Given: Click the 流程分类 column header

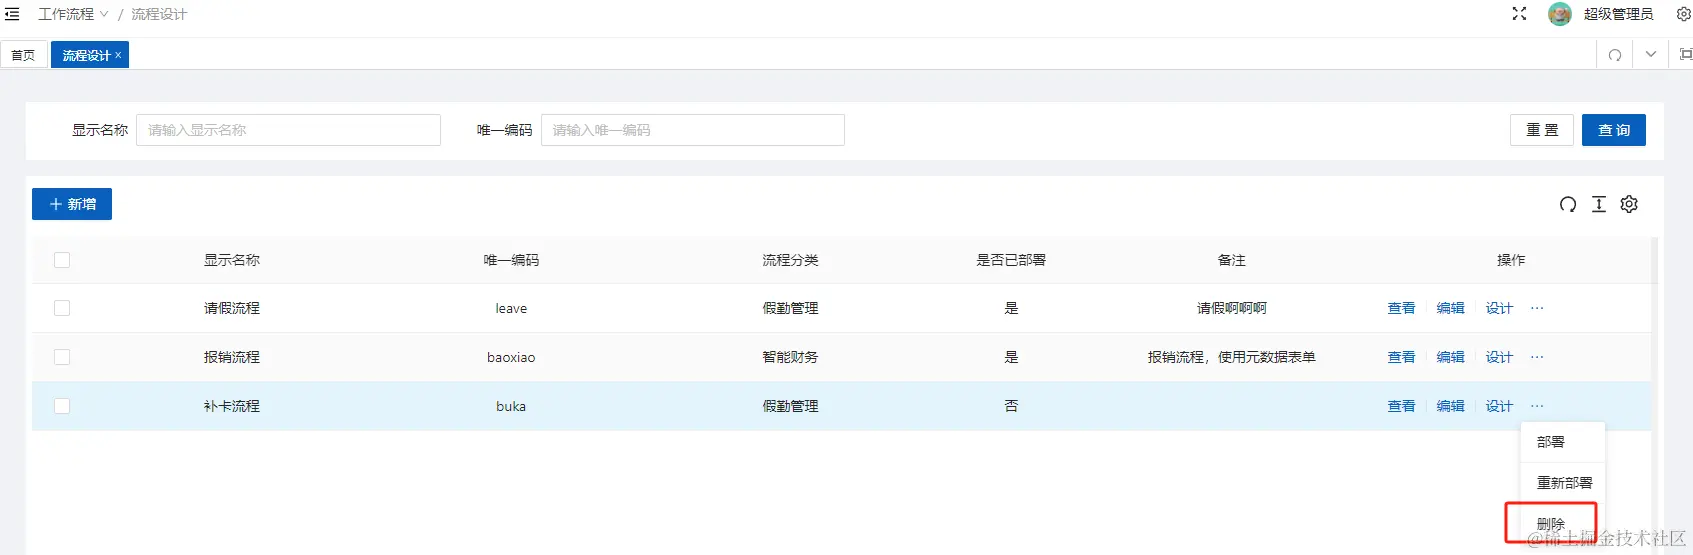Looking at the screenshot, I should (790, 260).
